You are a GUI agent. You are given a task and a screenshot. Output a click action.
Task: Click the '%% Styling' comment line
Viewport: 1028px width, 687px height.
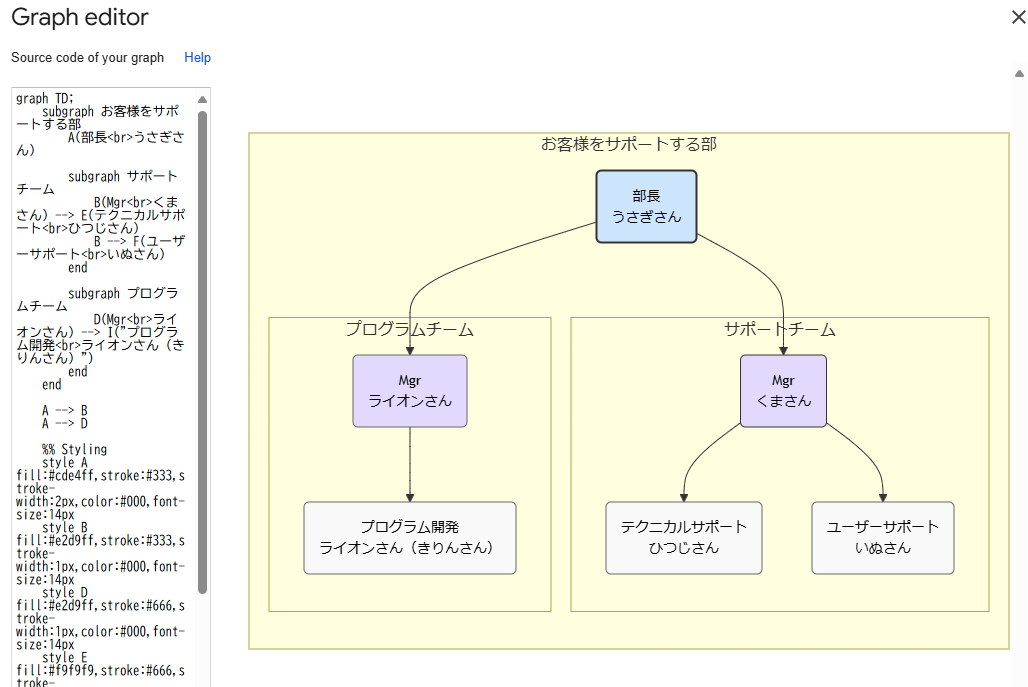coord(74,450)
